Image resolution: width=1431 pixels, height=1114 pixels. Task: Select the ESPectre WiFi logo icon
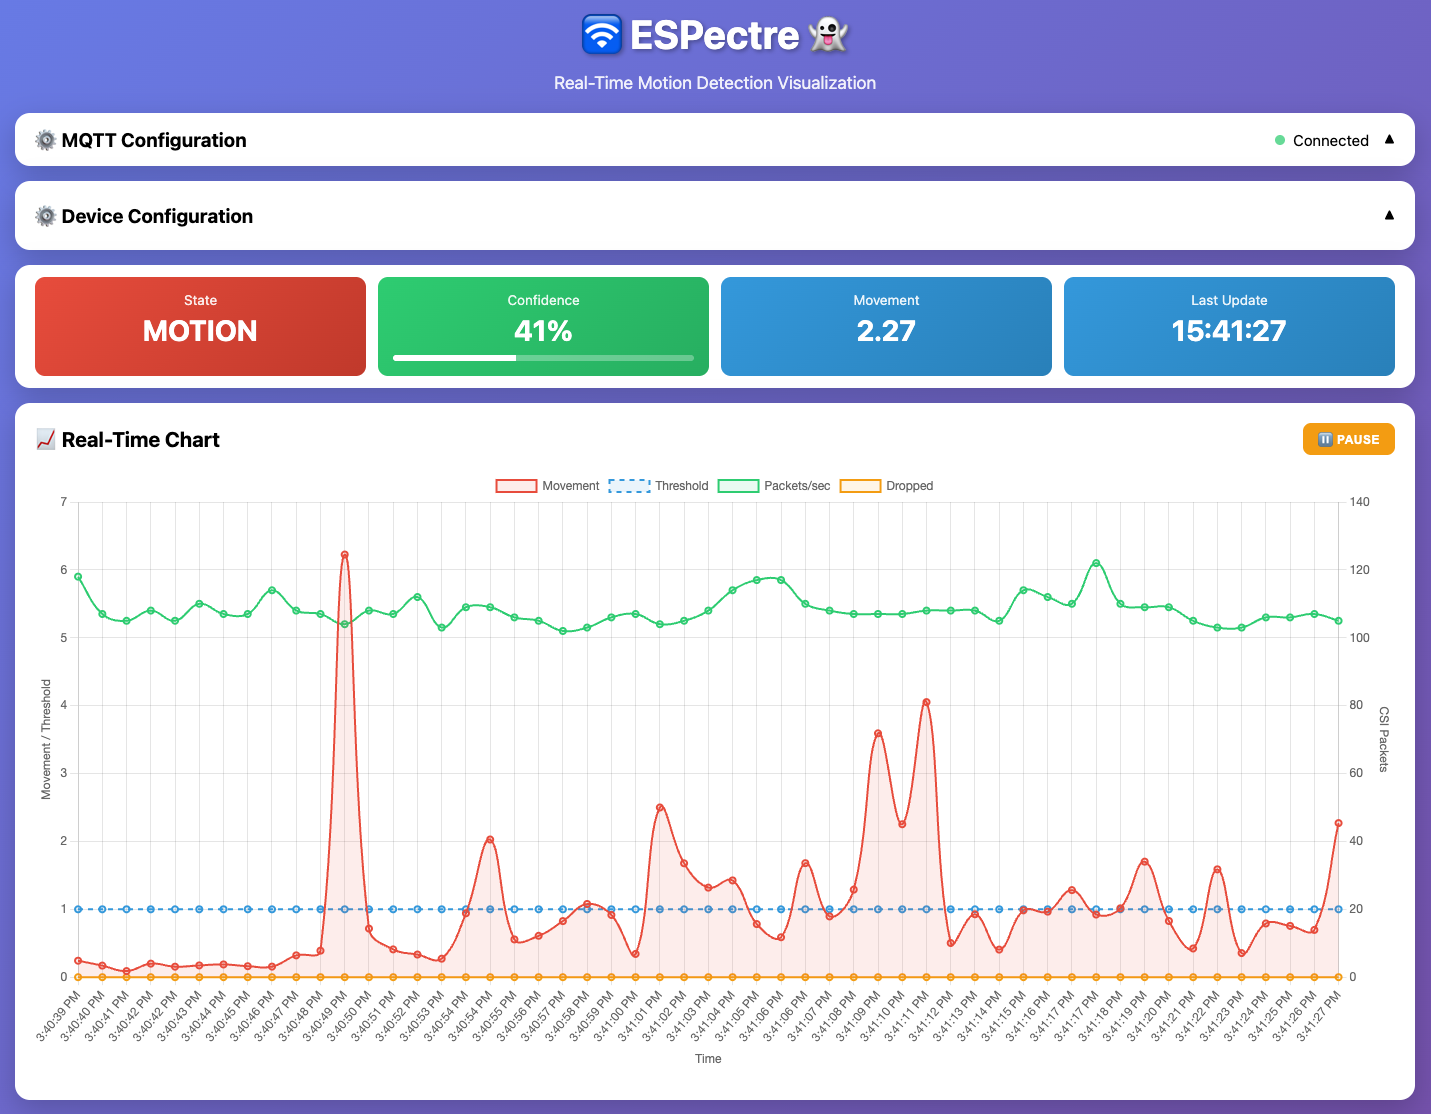601,34
